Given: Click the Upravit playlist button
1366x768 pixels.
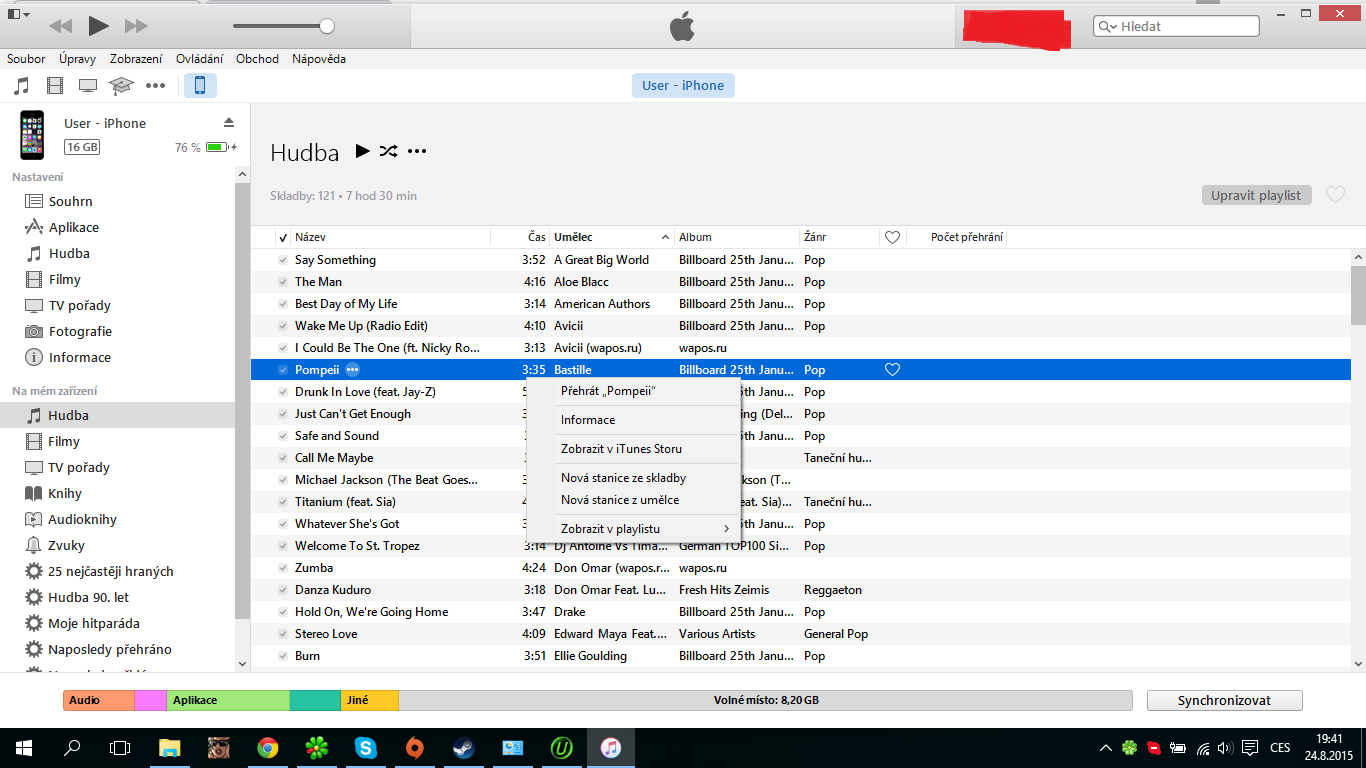Looking at the screenshot, I should (1256, 195).
